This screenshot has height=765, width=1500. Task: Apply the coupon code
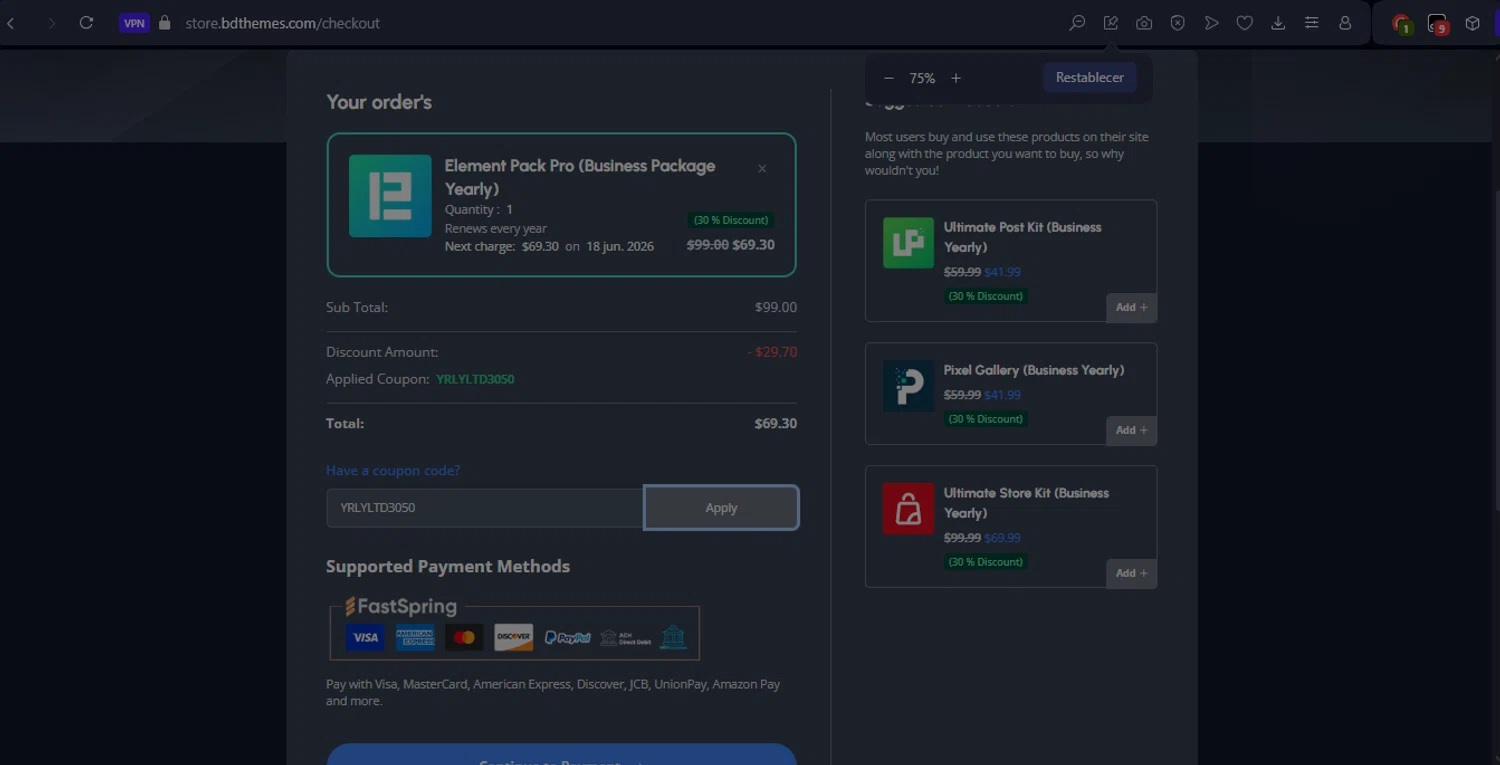[721, 507]
